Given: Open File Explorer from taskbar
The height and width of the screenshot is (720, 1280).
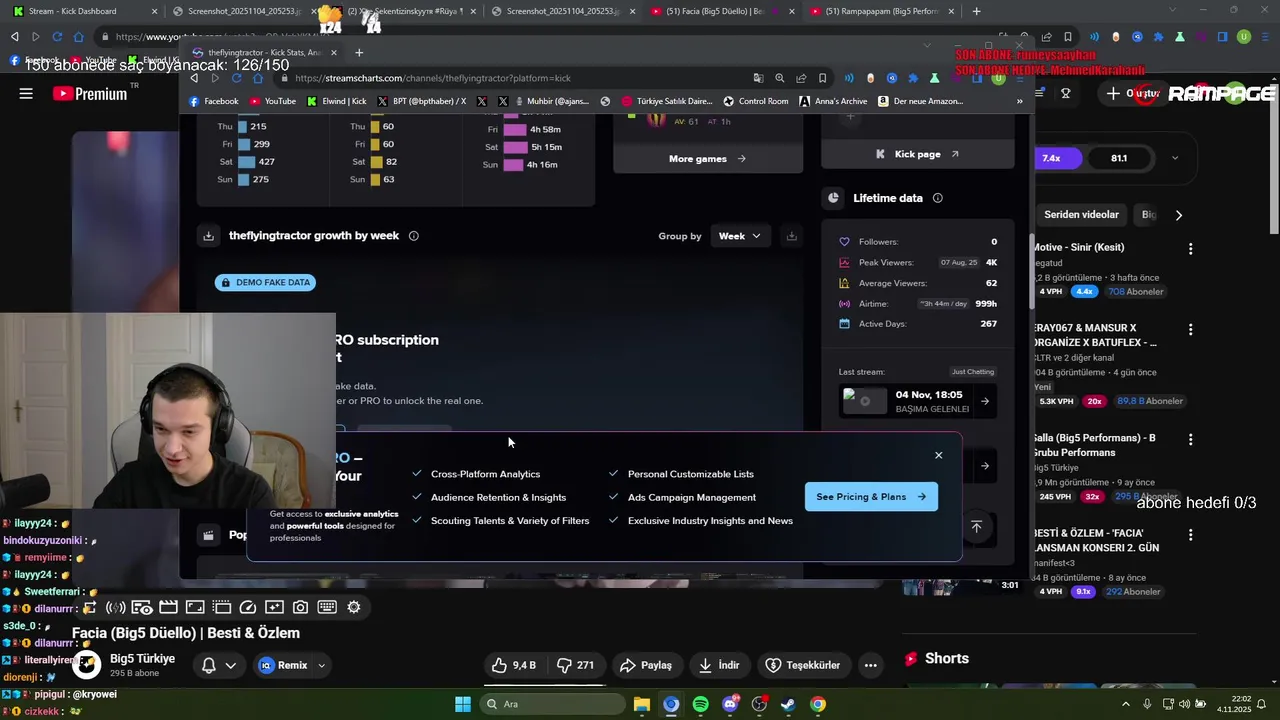Looking at the screenshot, I should [641, 704].
